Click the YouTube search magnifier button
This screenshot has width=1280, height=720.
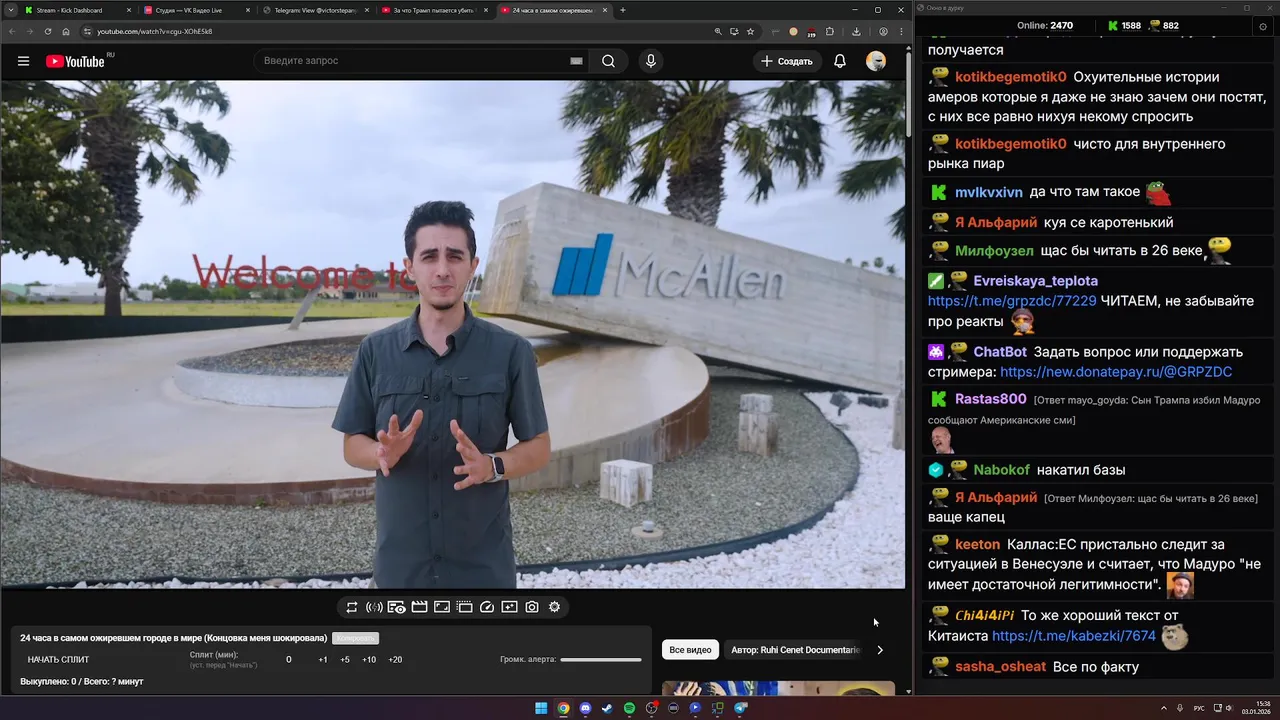point(608,61)
